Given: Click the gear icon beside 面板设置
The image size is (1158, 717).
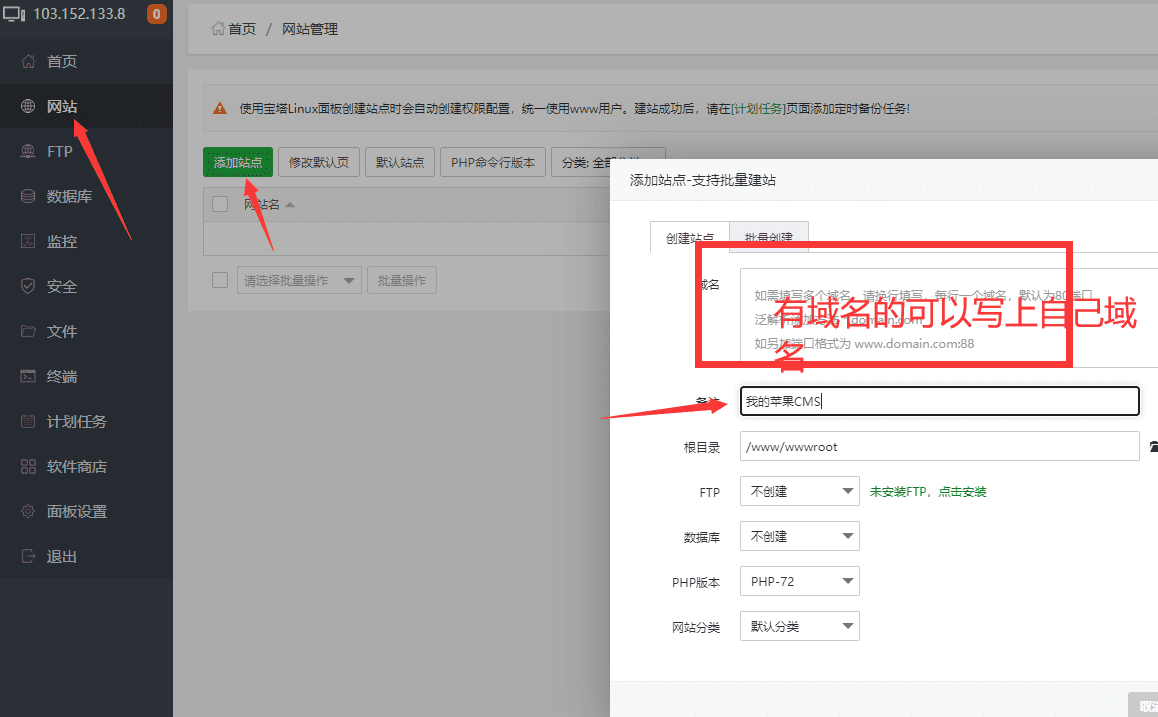Looking at the screenshot, I should coord(28,512).
